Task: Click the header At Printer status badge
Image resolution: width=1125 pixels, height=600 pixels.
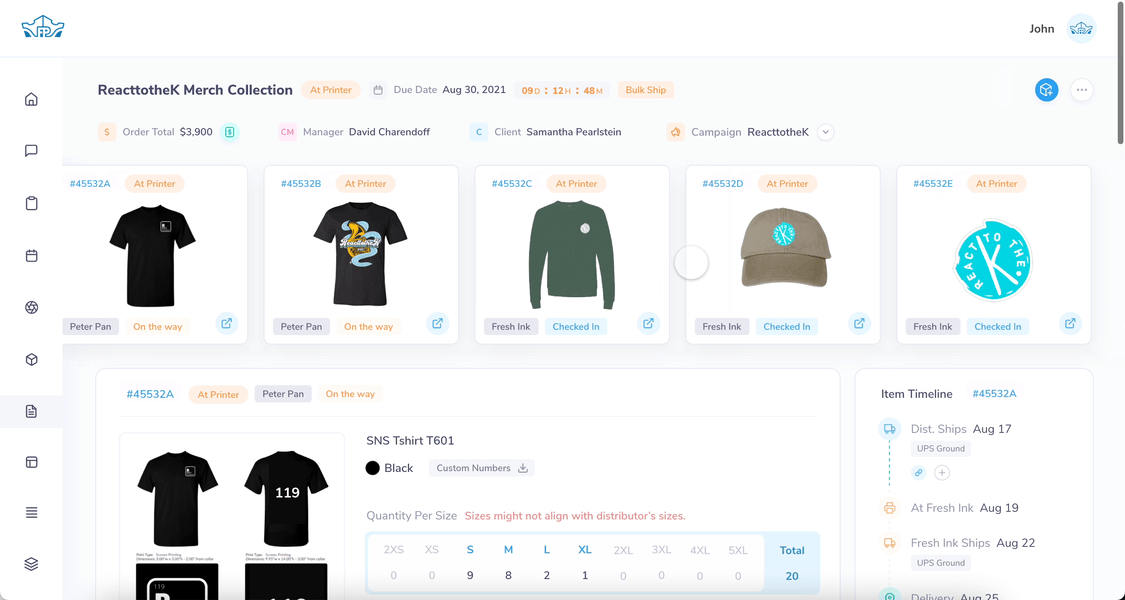Action: pos(331,90)
